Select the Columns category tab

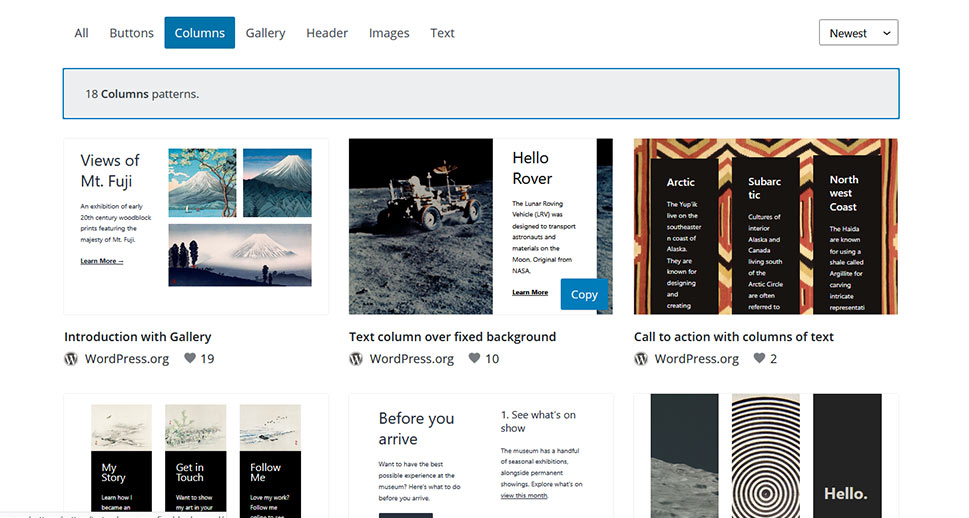pyautogui.click(x=200, y=33)
